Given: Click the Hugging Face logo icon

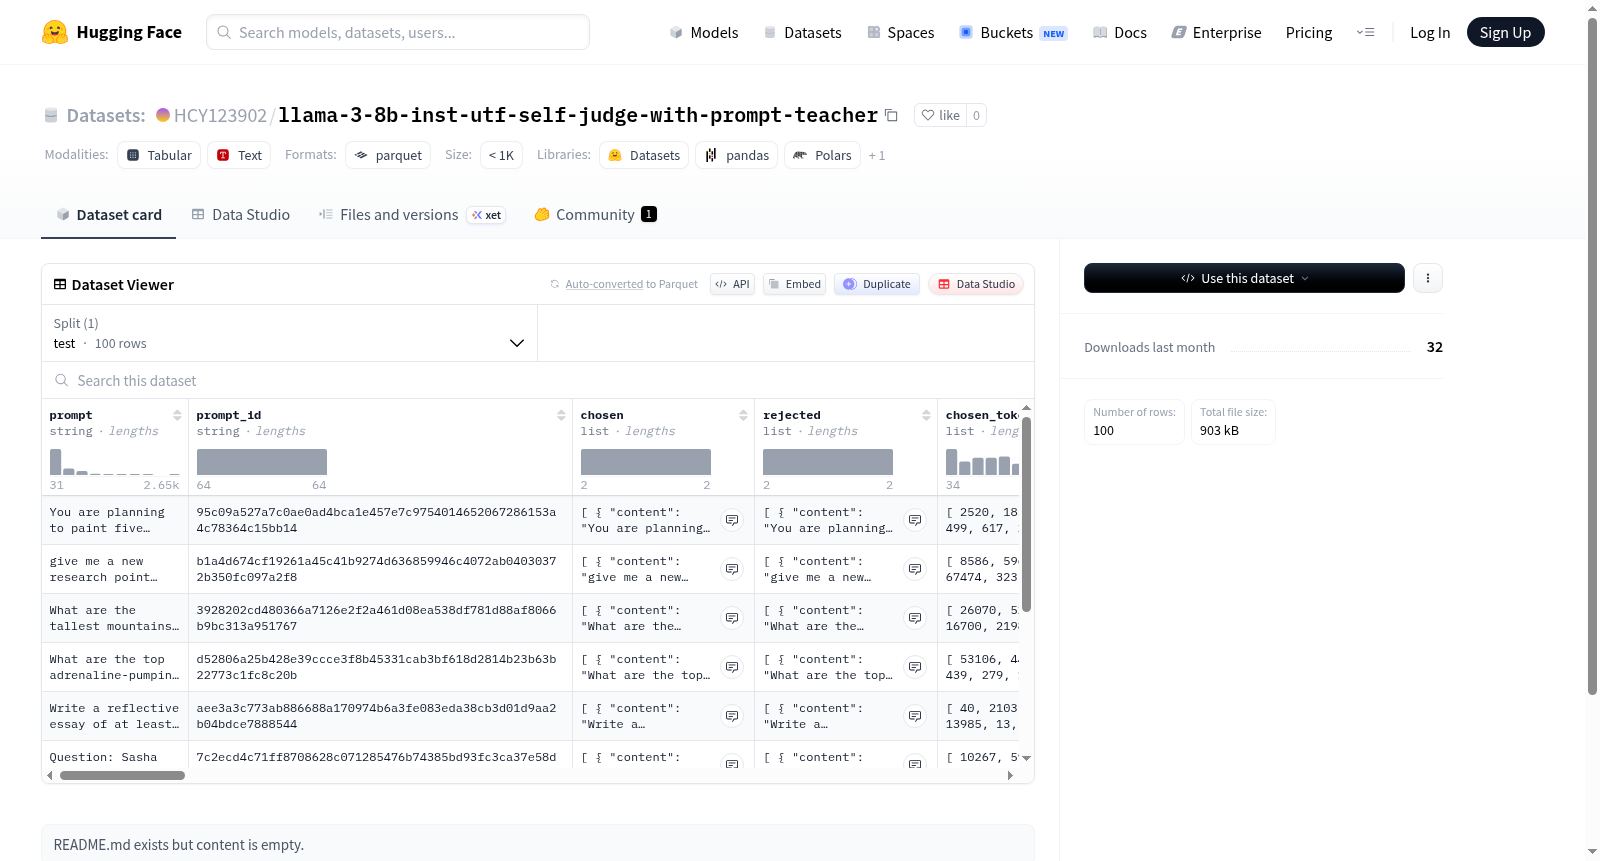Looking at the screenshot, I should click(x=55, y=32).
